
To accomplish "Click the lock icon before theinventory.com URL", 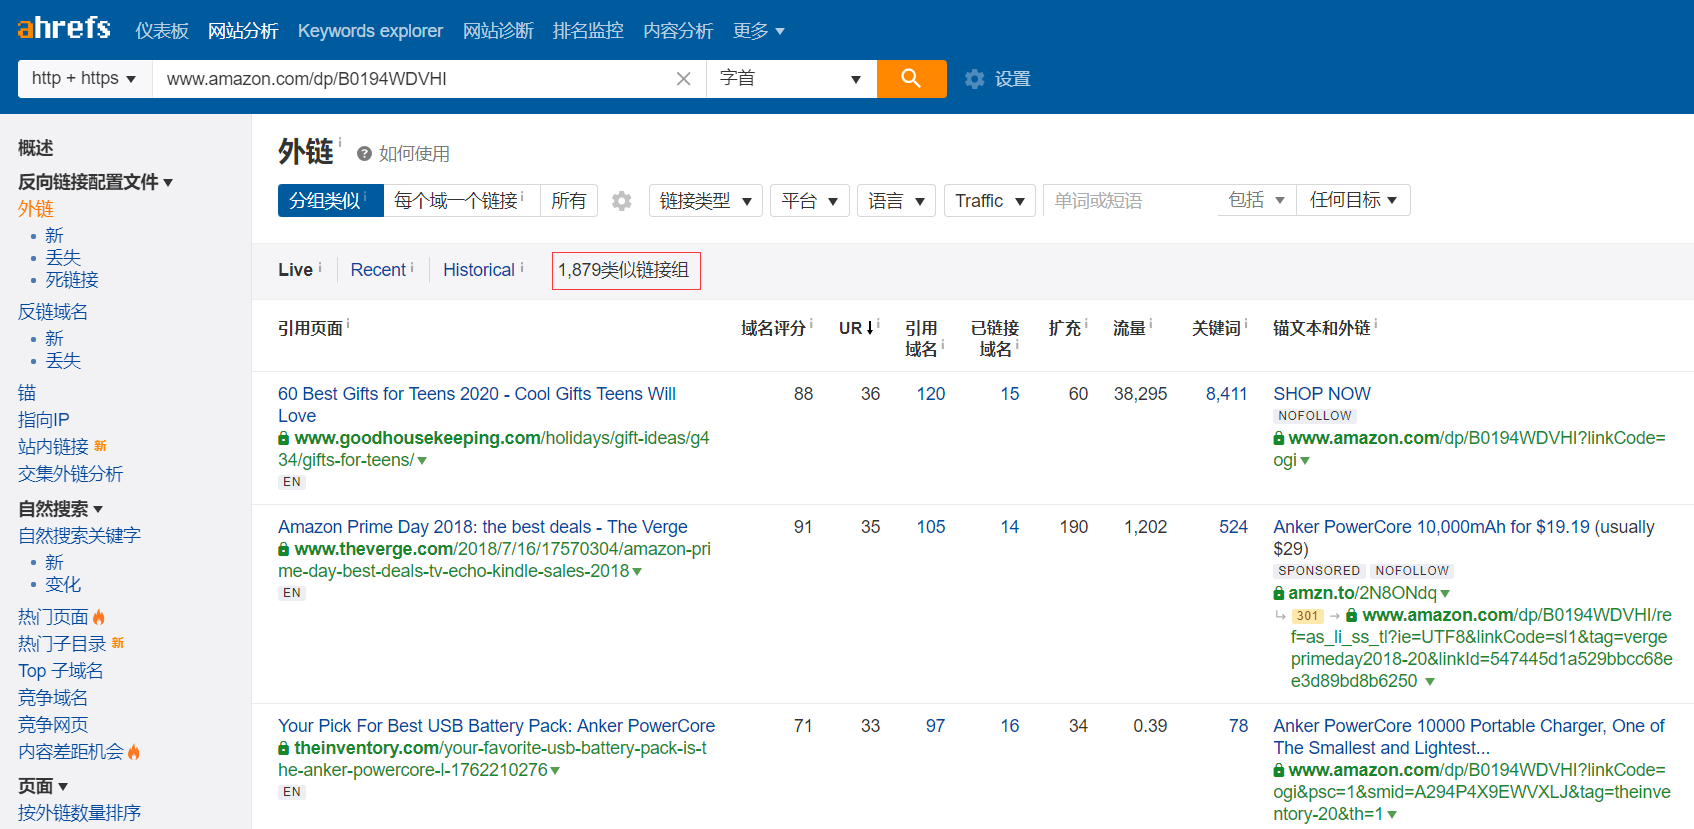I will 284,748.
